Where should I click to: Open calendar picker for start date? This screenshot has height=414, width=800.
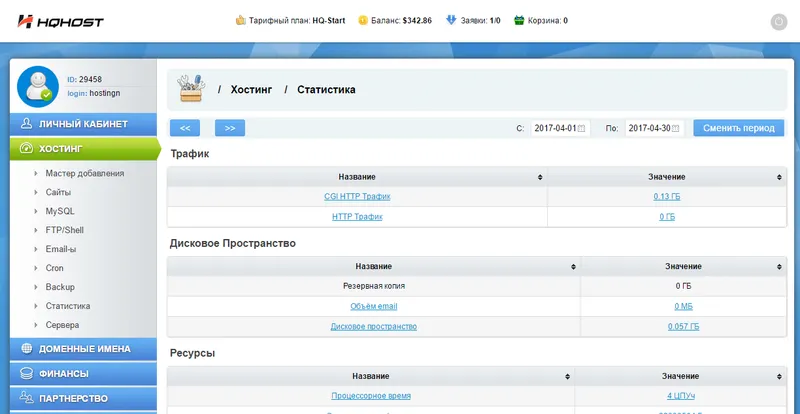tap(581, 129)
